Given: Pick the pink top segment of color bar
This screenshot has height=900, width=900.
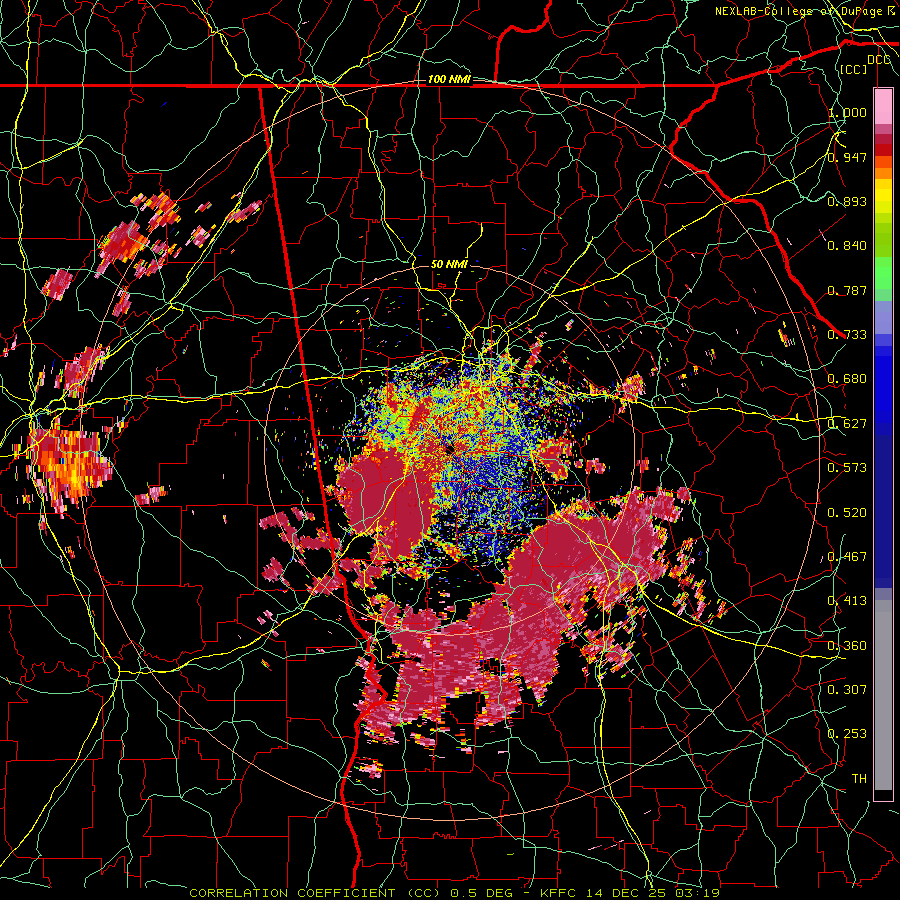Looking at the screenshot, I should pos(883,106).
